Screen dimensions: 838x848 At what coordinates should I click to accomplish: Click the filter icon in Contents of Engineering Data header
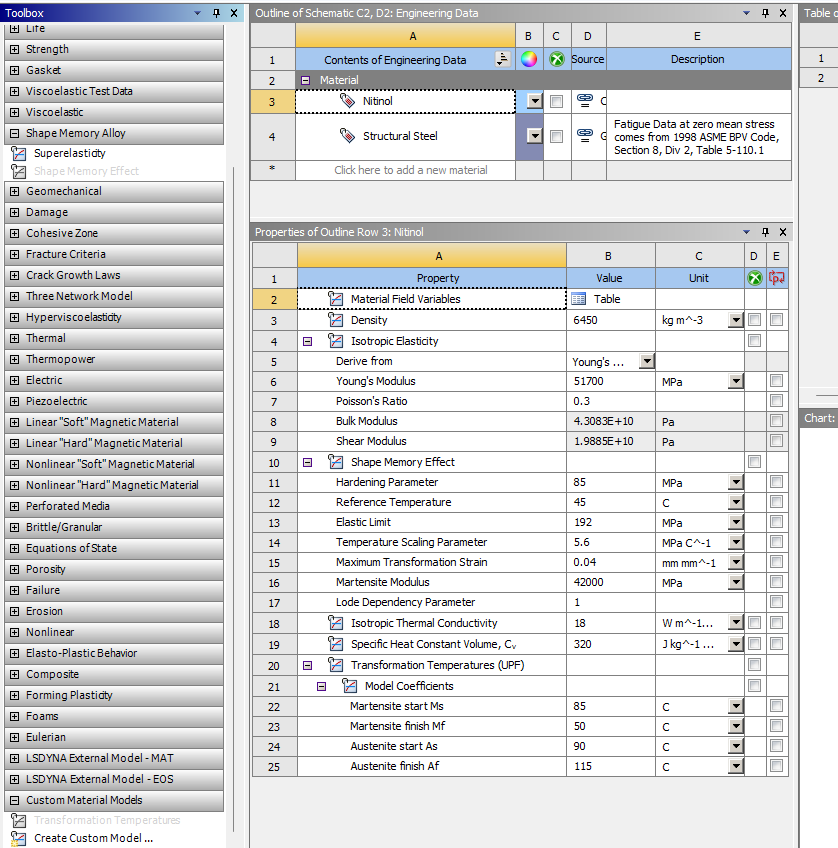tap(502, 59)
